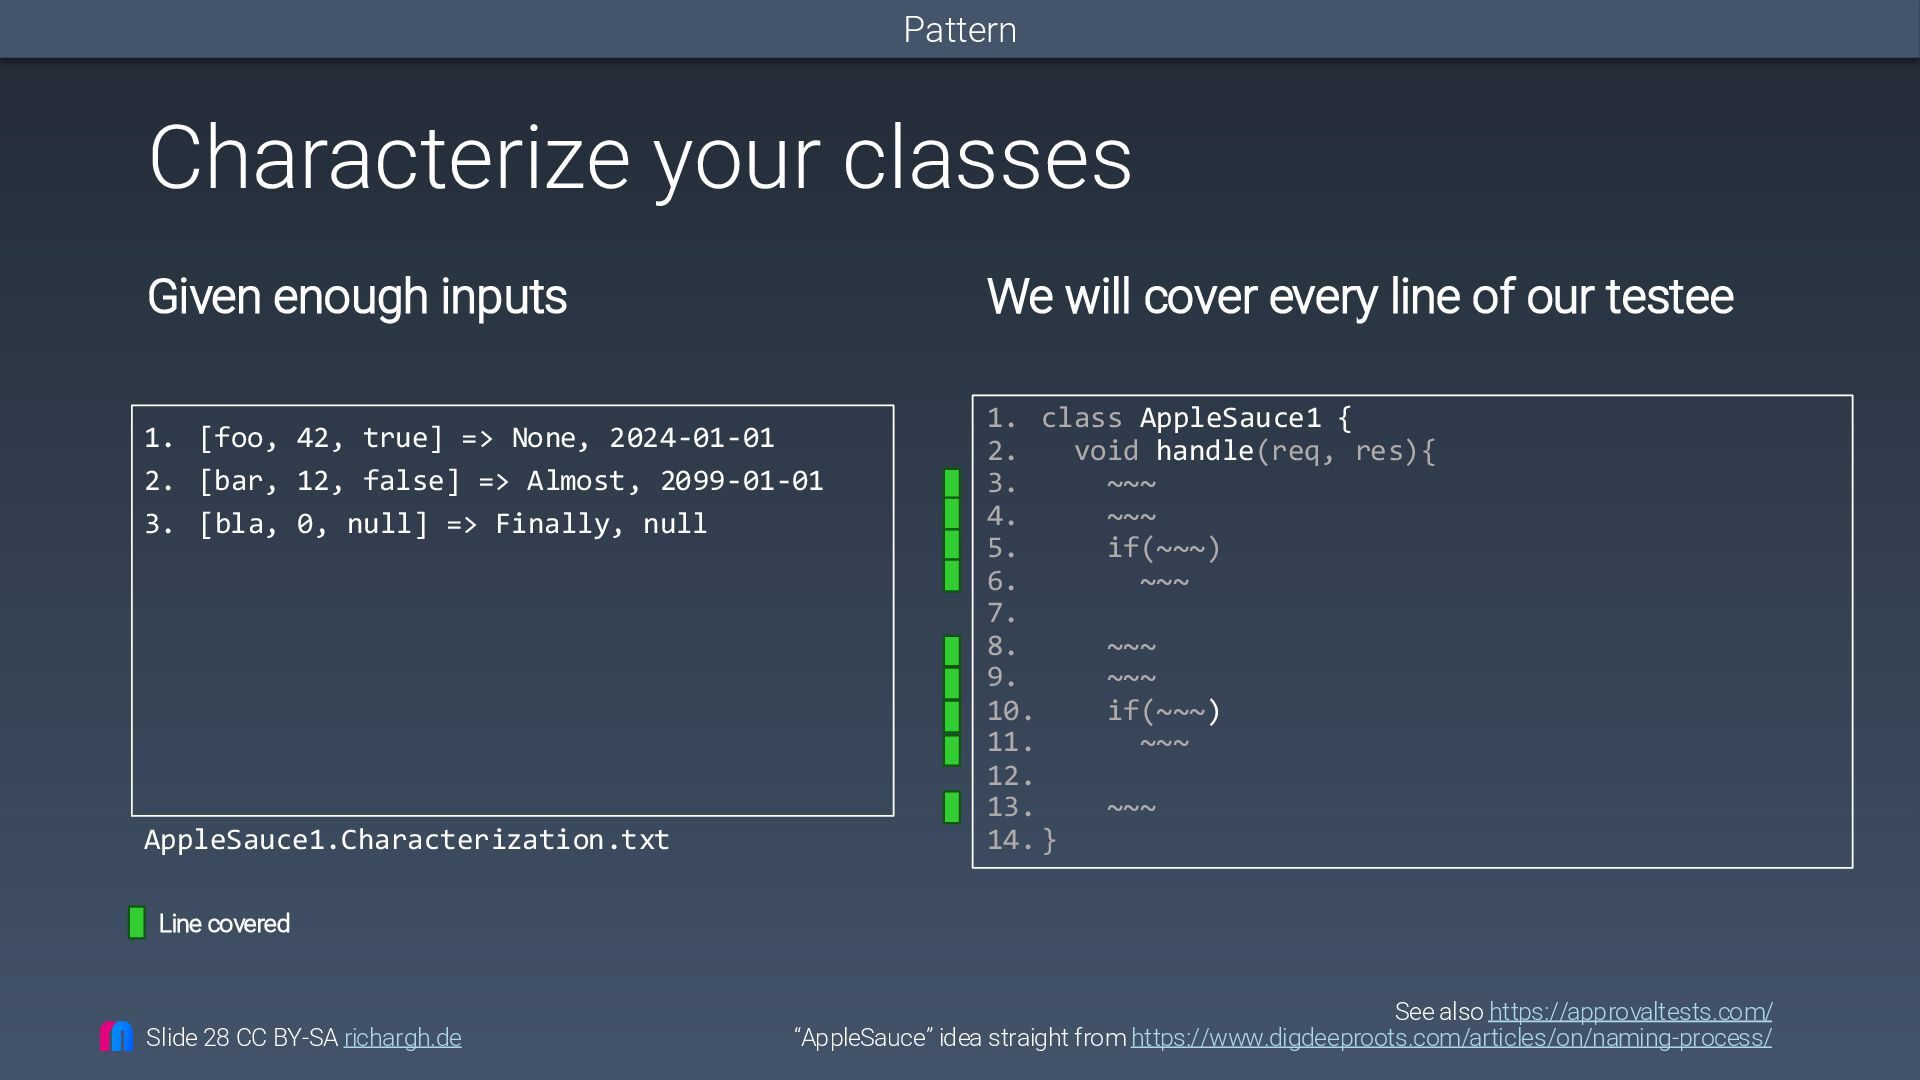This screenshot has width=1920, height=1080.
Task: Click the first input line starting with foo
Action: [460, 438]
